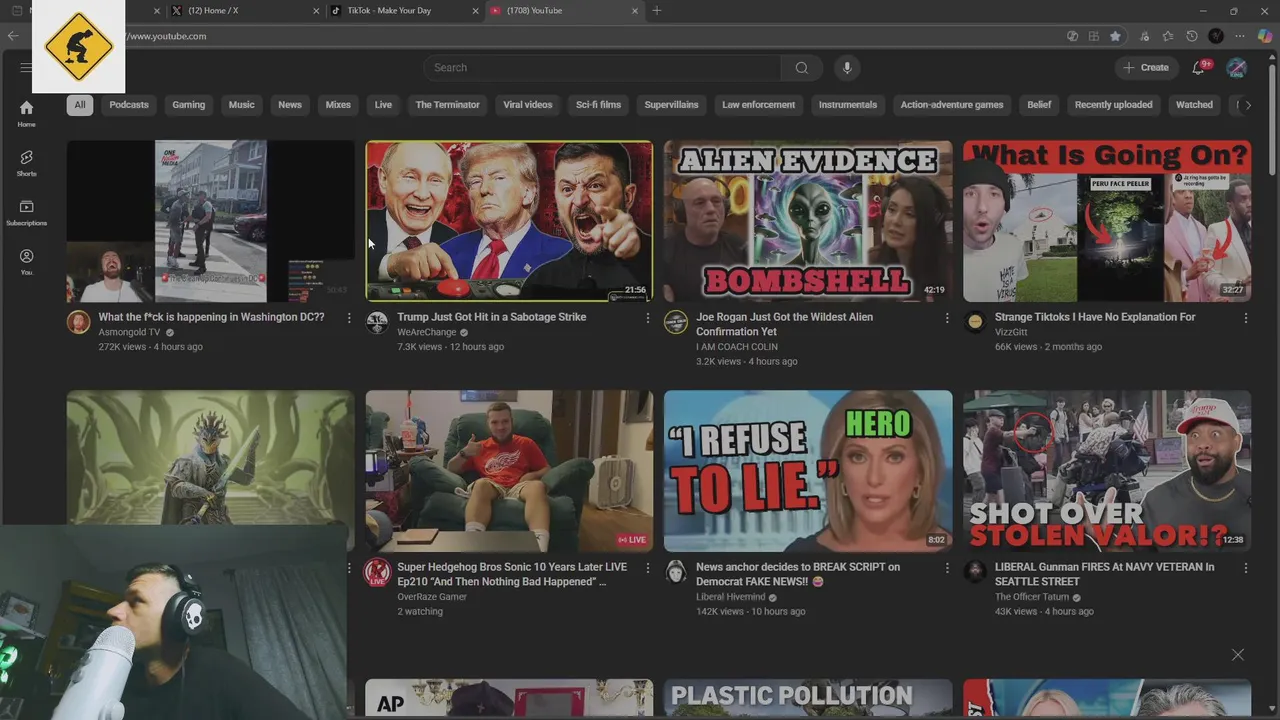Go to Home in the sidebar
This screenshot has width=1280, height=720.
click(x=26, y=114)
